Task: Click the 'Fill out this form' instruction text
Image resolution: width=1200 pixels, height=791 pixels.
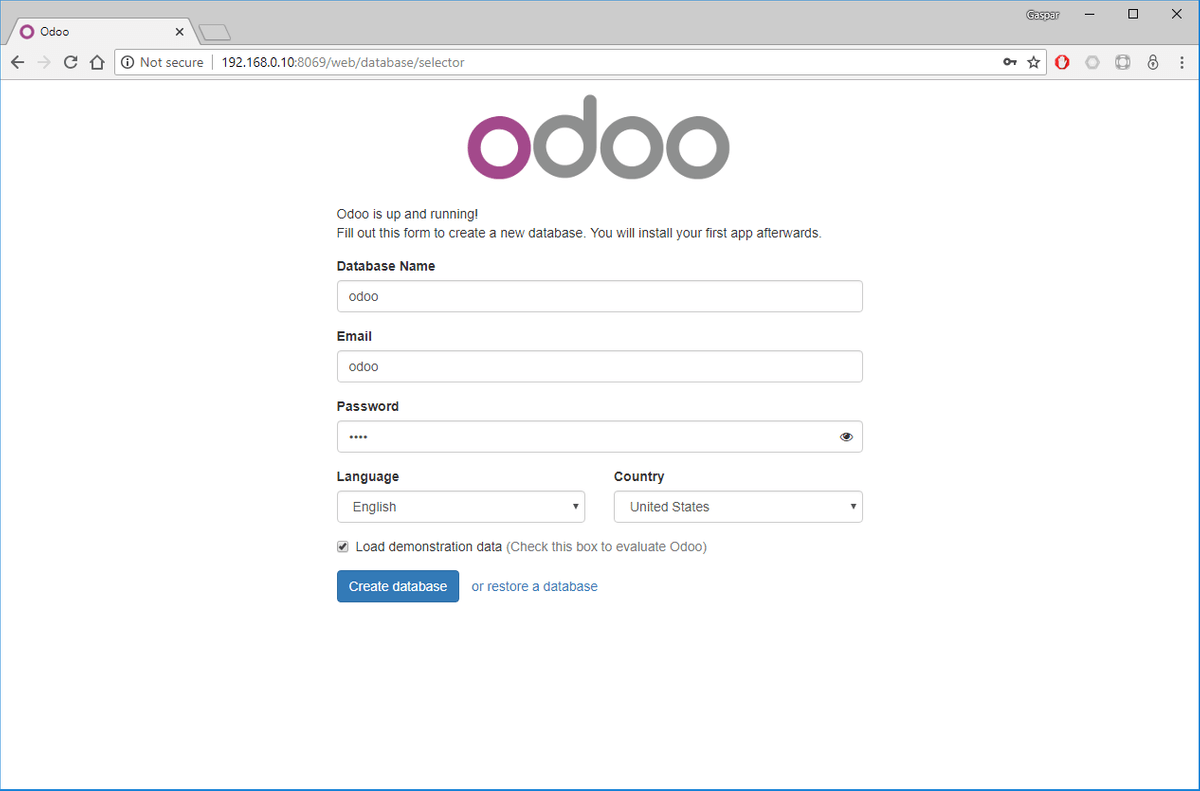Action: [579, 233]
